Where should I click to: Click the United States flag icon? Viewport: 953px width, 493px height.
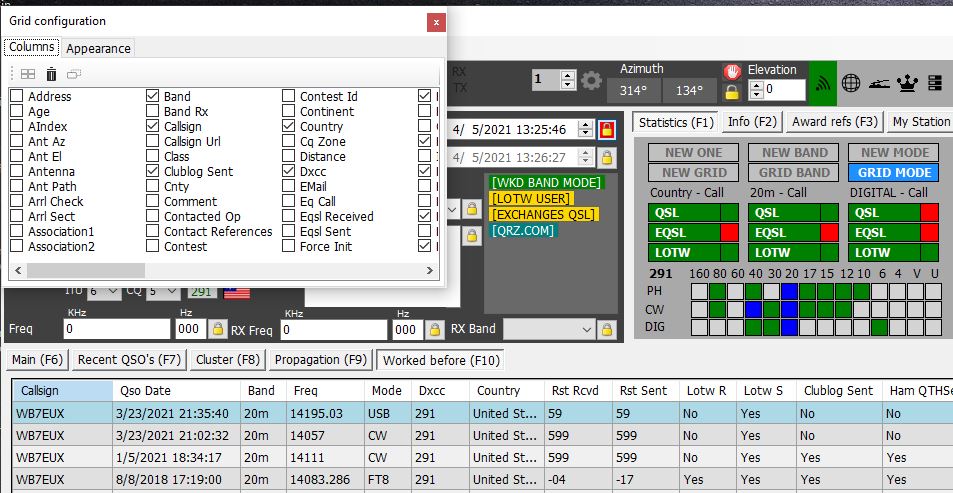click(236, 292)
